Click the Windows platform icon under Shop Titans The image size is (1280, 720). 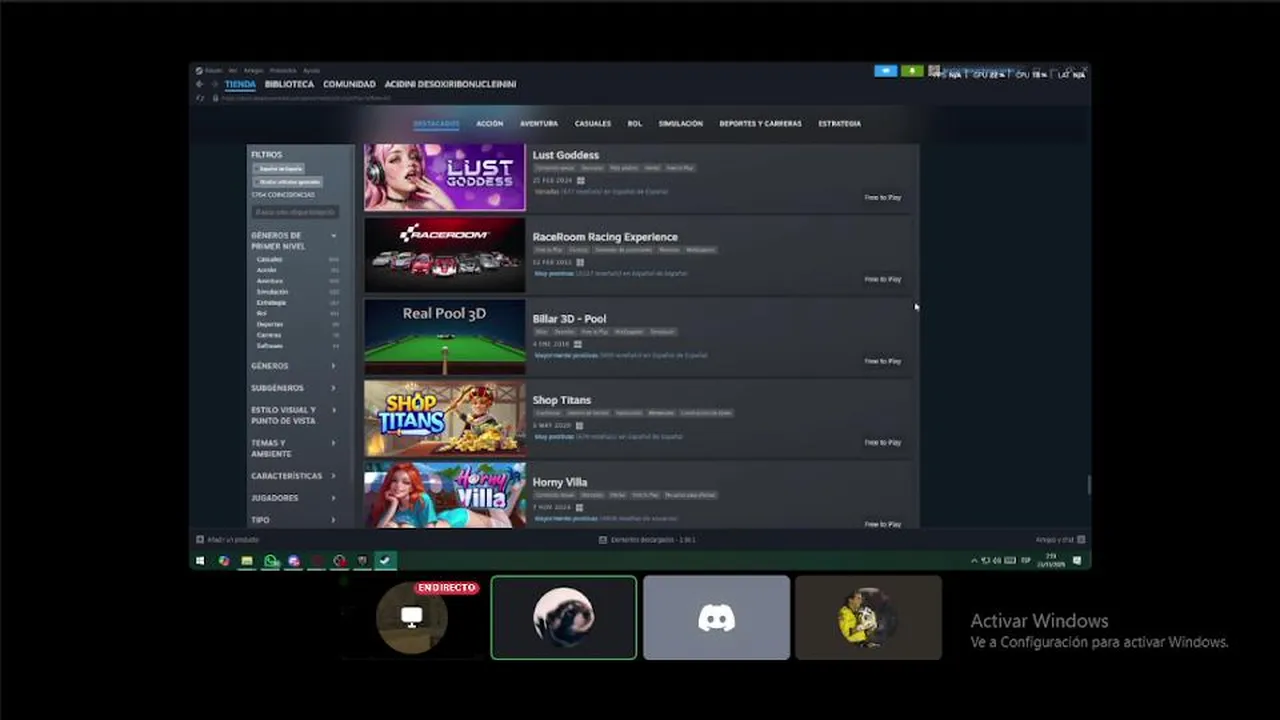[579, 426]
